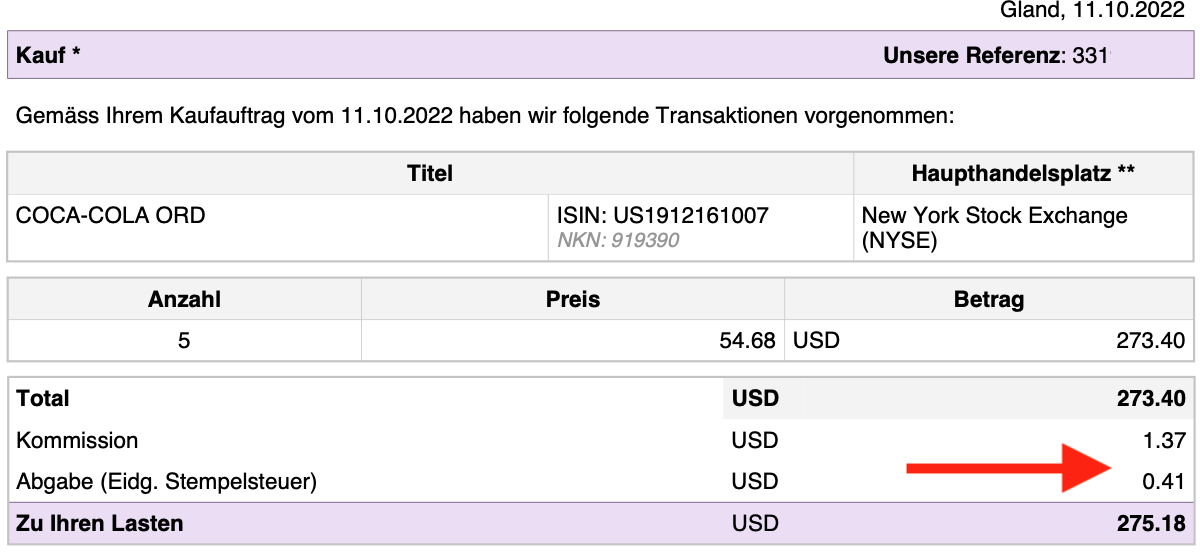This screenshot has height=555, width=1201.
Task: Select the Unsere Referenz number
Action: pos(1090,56)
